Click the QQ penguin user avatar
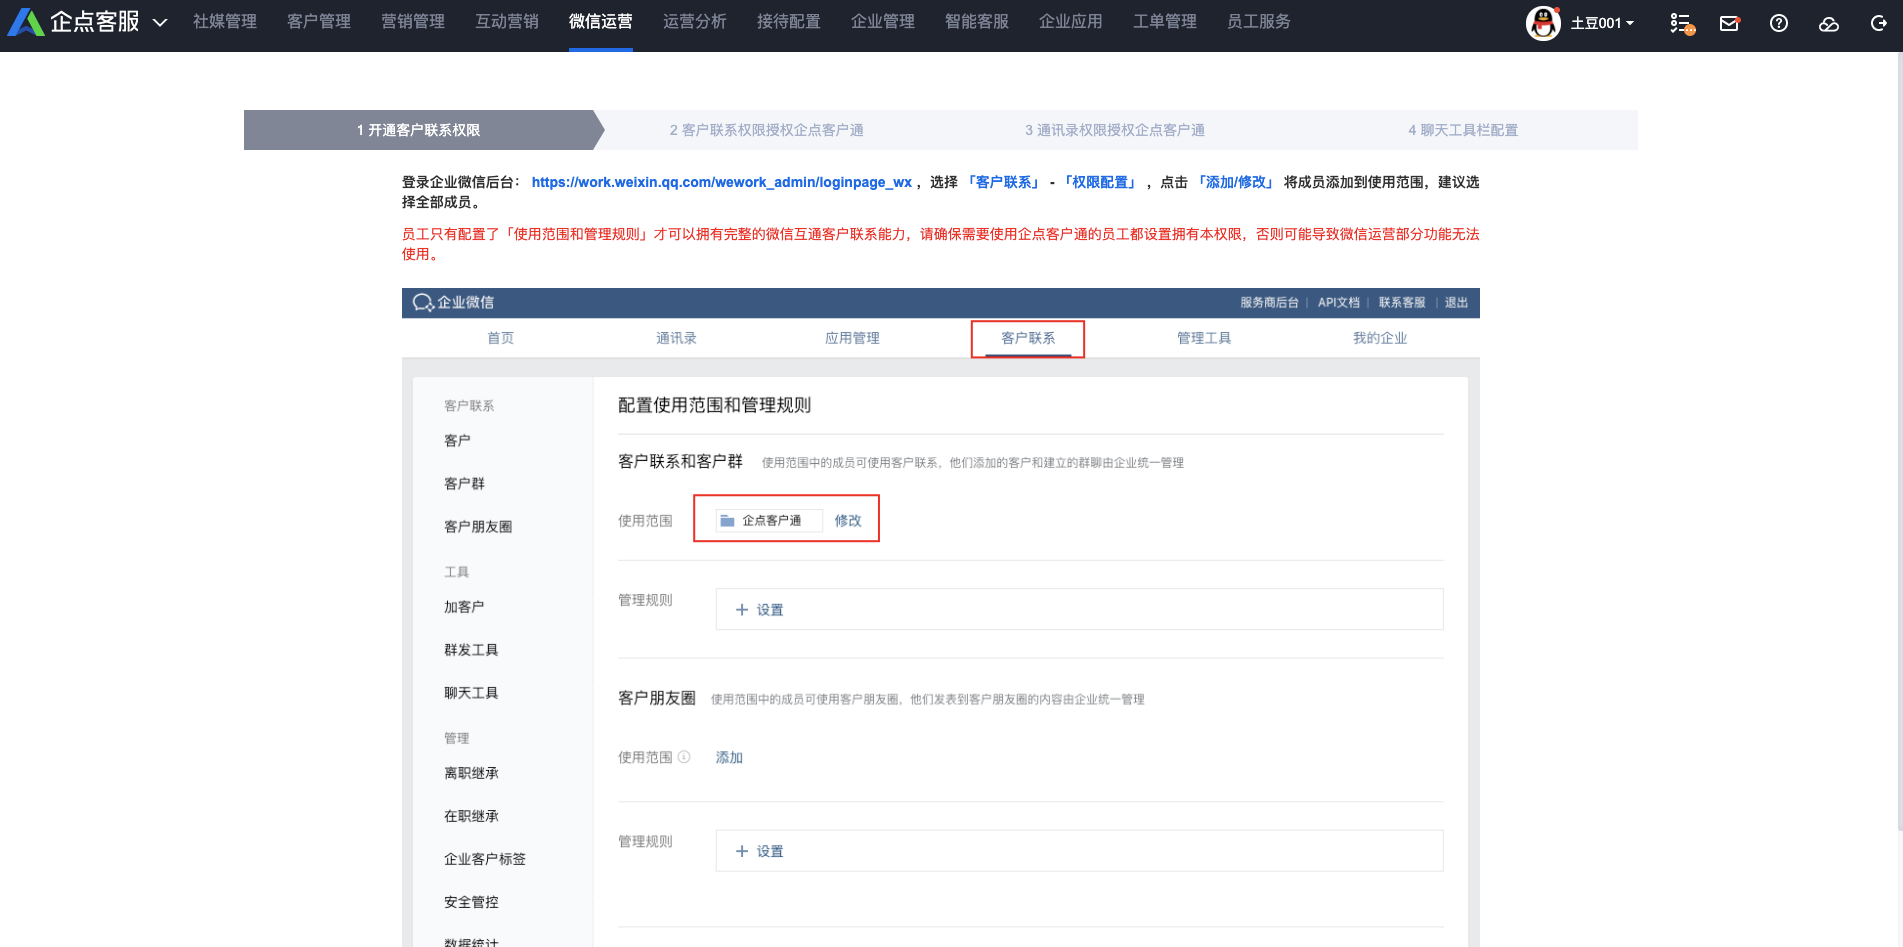Screen dimensions: 1903x947 (x=1543, y=23)
